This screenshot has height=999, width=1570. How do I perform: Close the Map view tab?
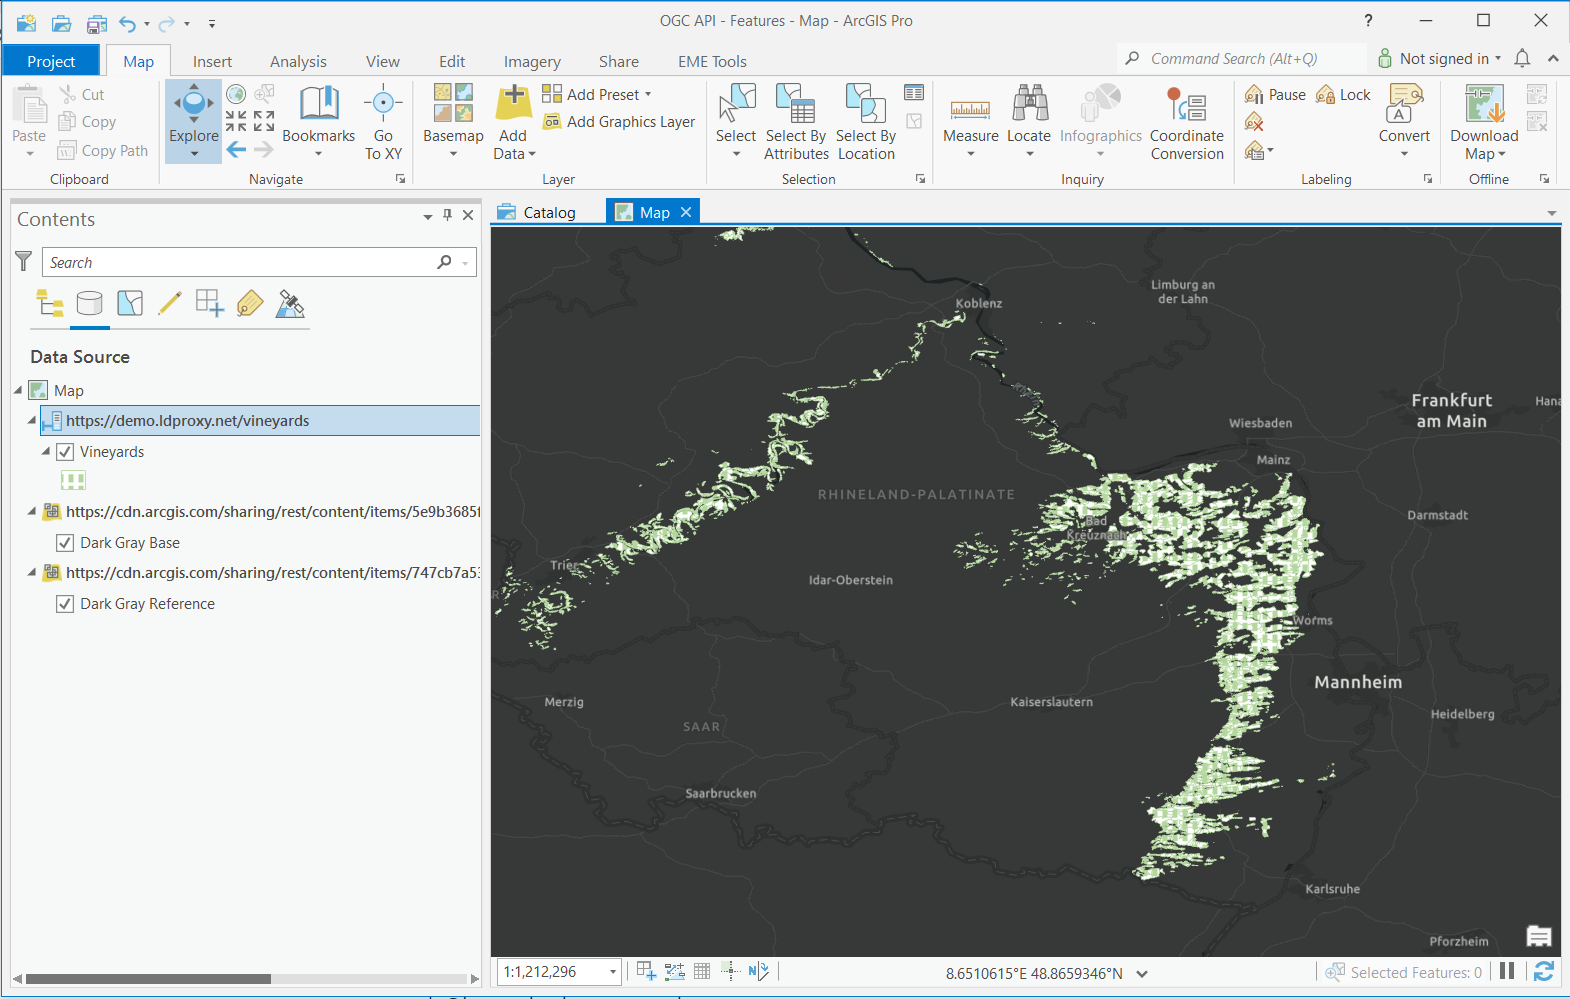686,212
